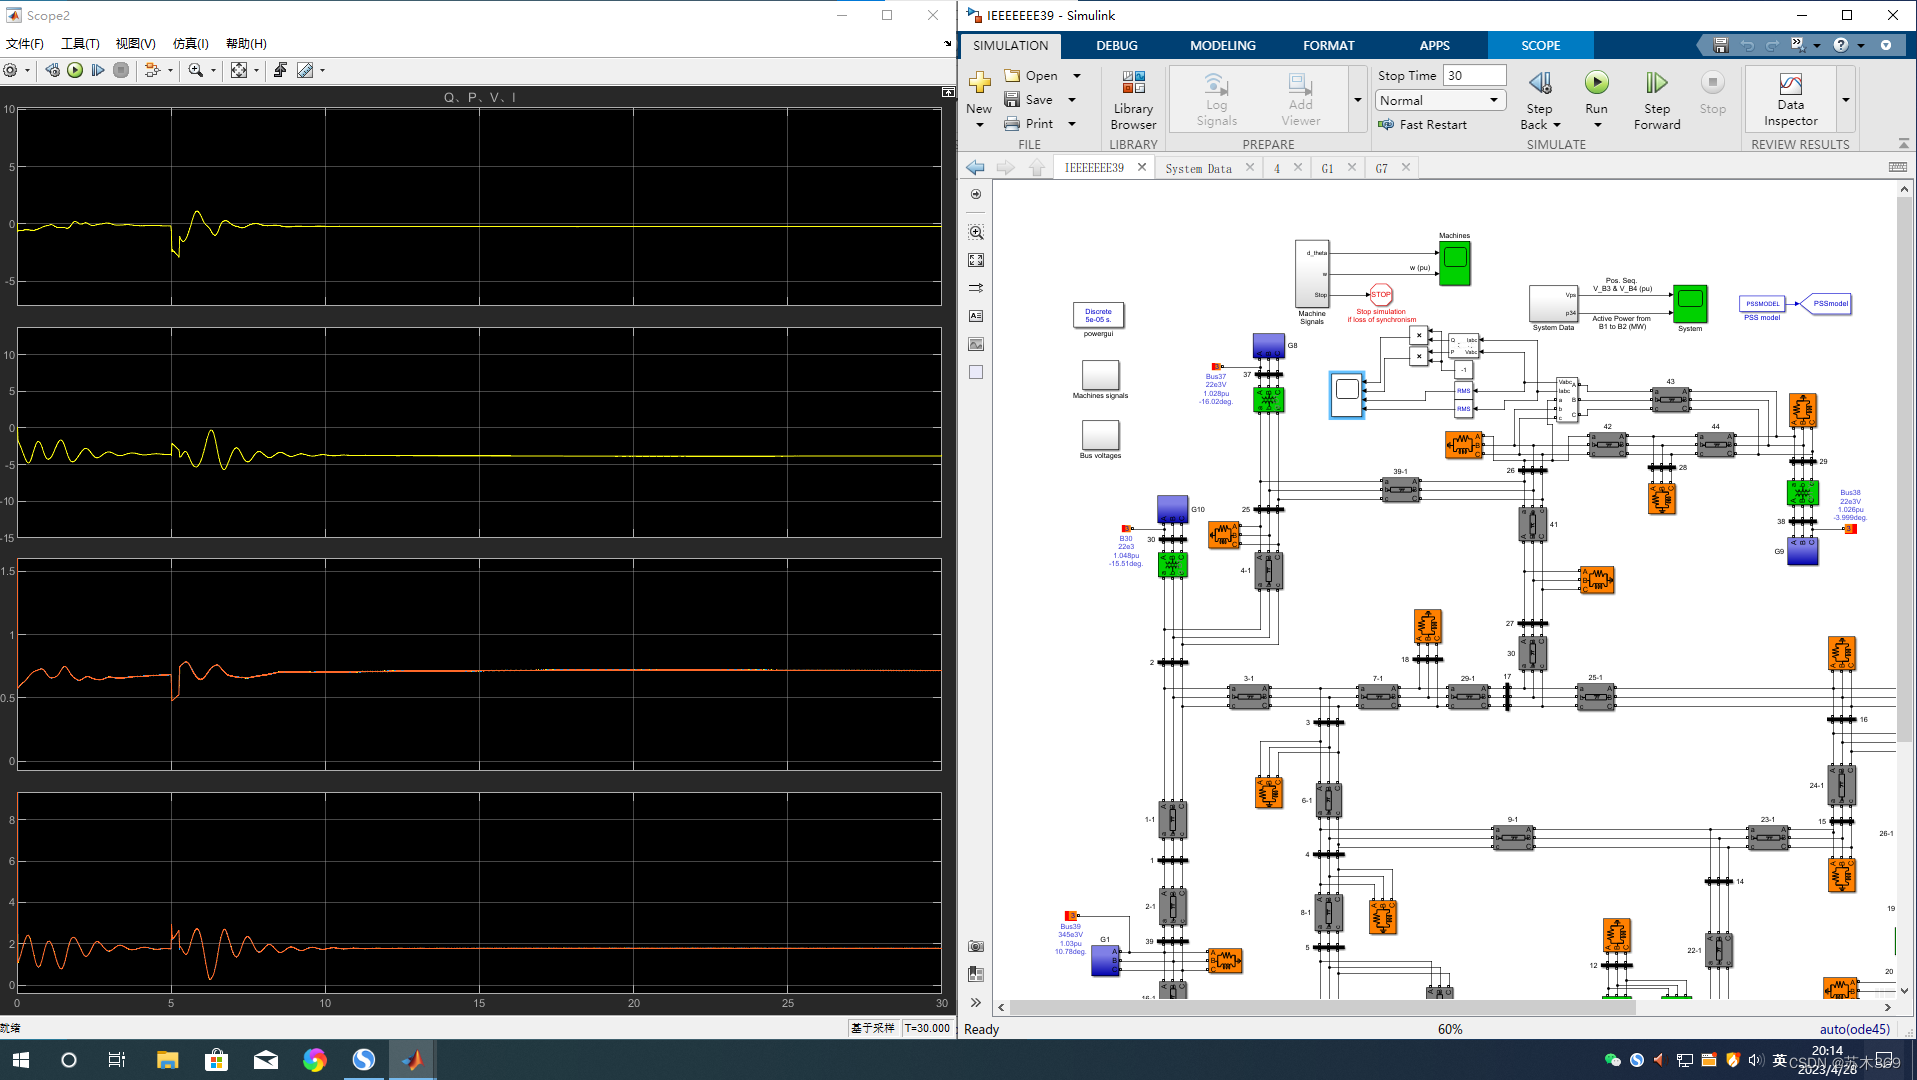The width and height of the screenshot is (1917, 1080).
Task: Expand the Open dropdown arrow
Action: tap(1077, 76)
